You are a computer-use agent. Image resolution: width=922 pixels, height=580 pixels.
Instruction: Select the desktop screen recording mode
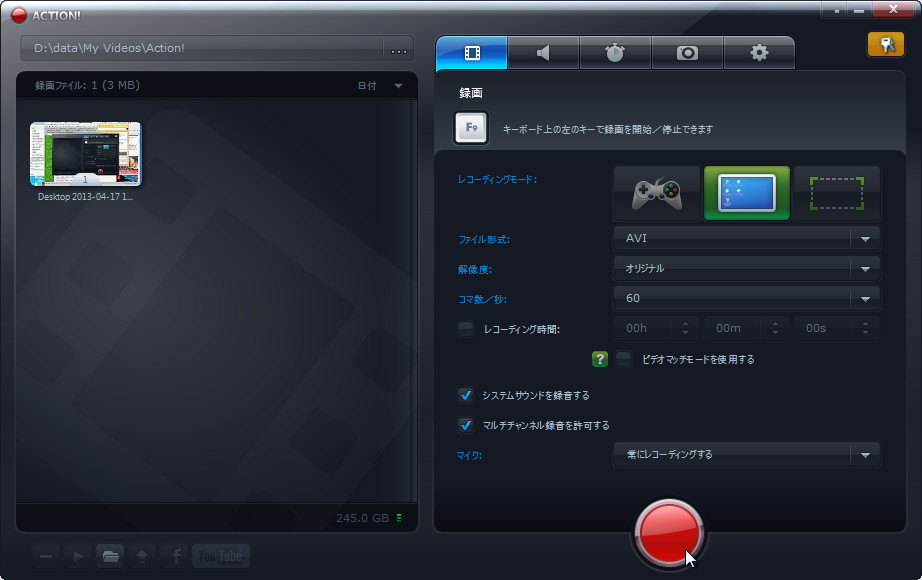(x=747, y=194)
